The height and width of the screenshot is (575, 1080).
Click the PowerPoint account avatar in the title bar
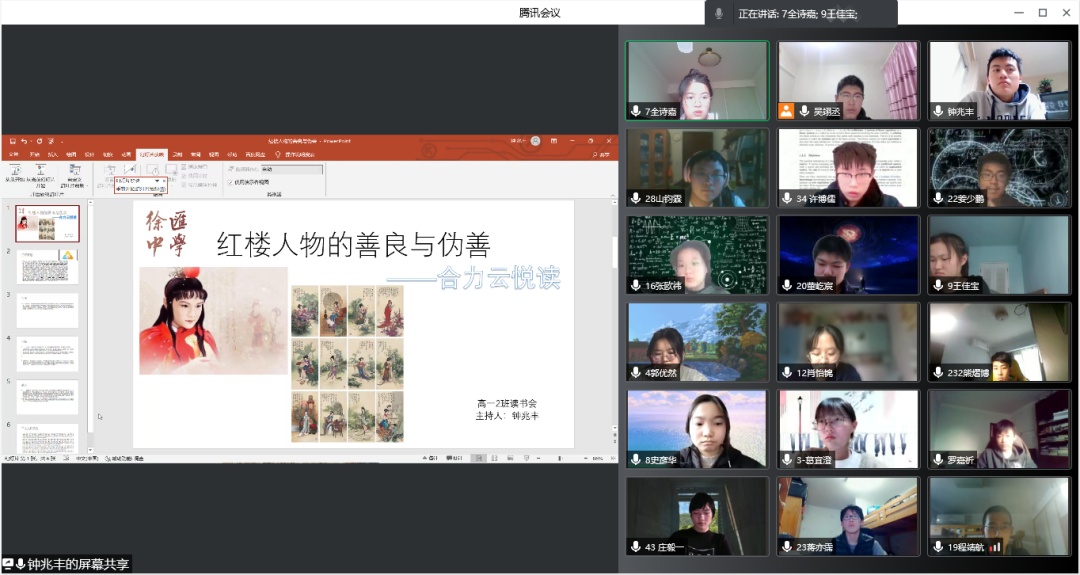click(x=536, y=141)
